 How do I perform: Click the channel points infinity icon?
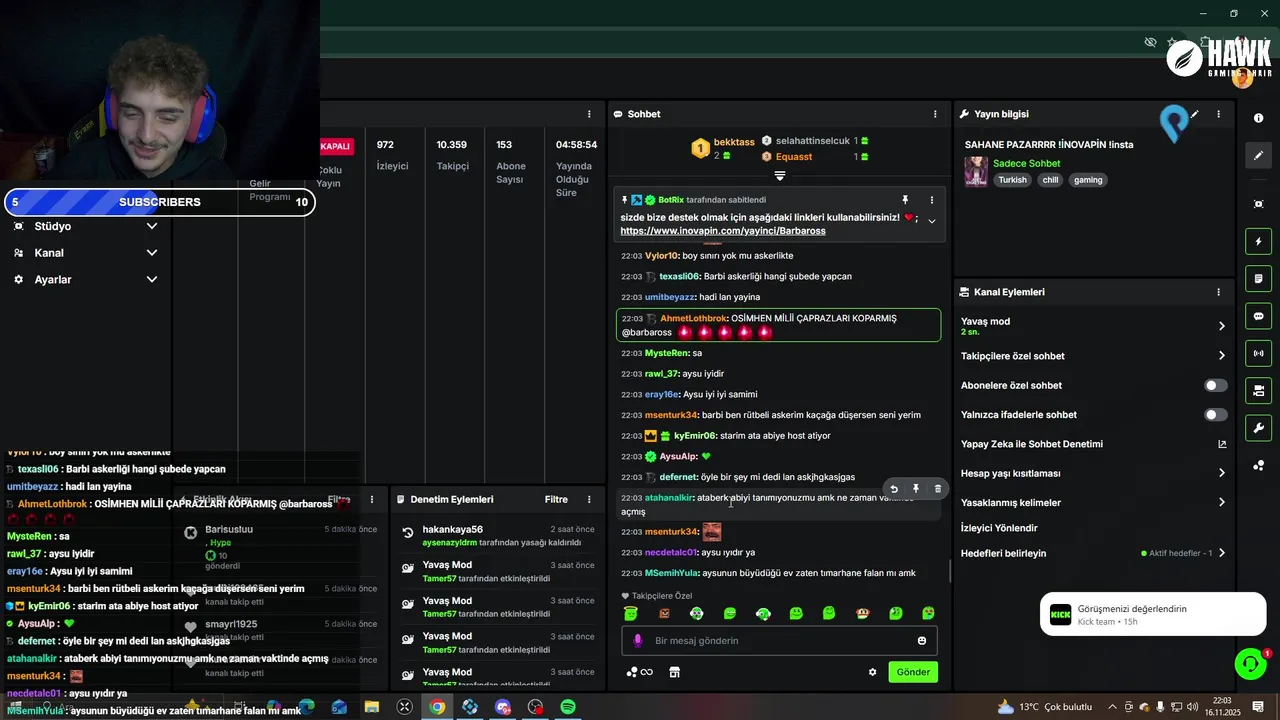640,672
